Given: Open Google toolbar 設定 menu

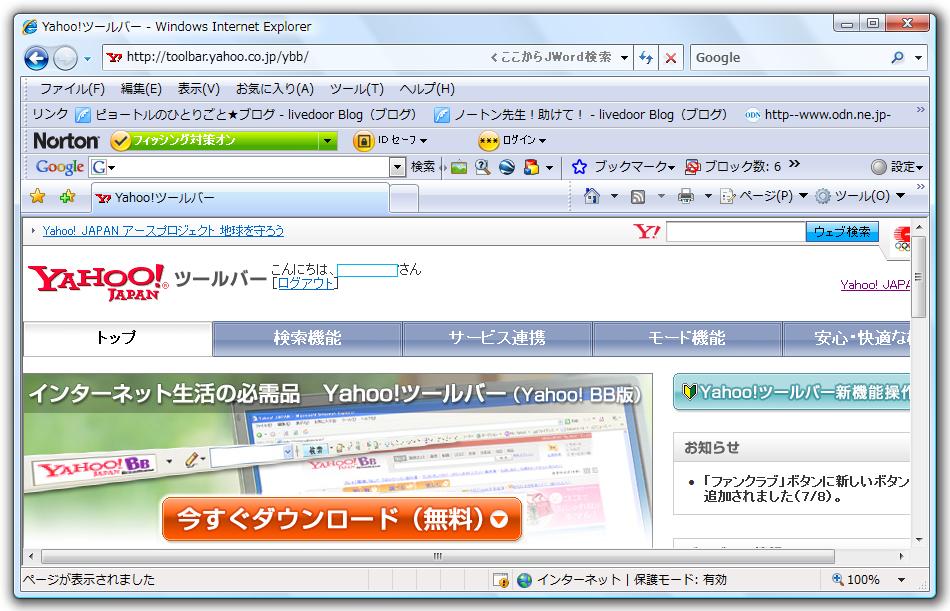Looking at the screenshot, I should coord(897,167).
